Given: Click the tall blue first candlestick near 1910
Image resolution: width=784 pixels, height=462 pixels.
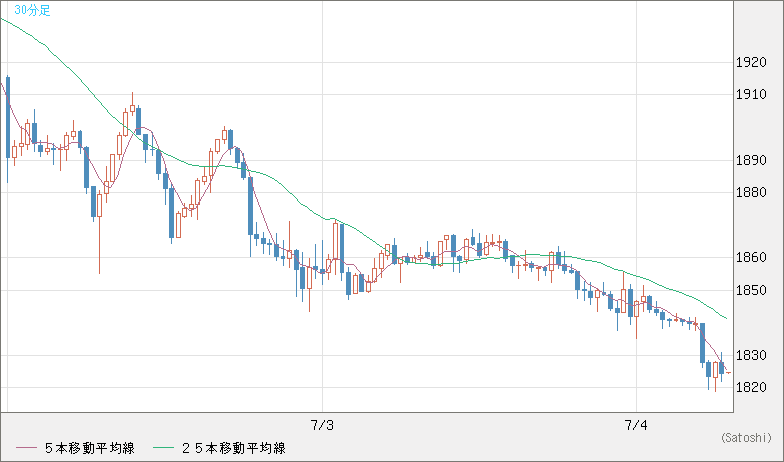Looking at the screenshot, I should coord(8,118).
